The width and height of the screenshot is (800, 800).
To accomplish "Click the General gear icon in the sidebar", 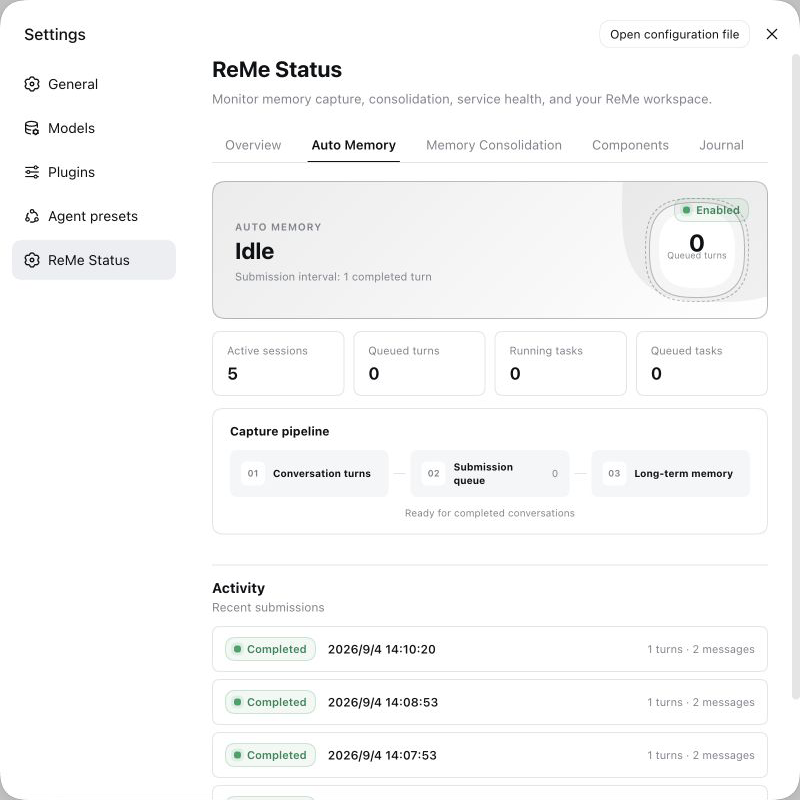I will coord(32,84).
